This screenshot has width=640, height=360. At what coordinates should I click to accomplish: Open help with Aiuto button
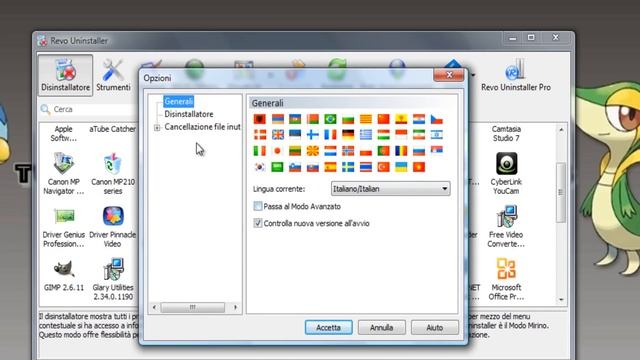[435, 327]
